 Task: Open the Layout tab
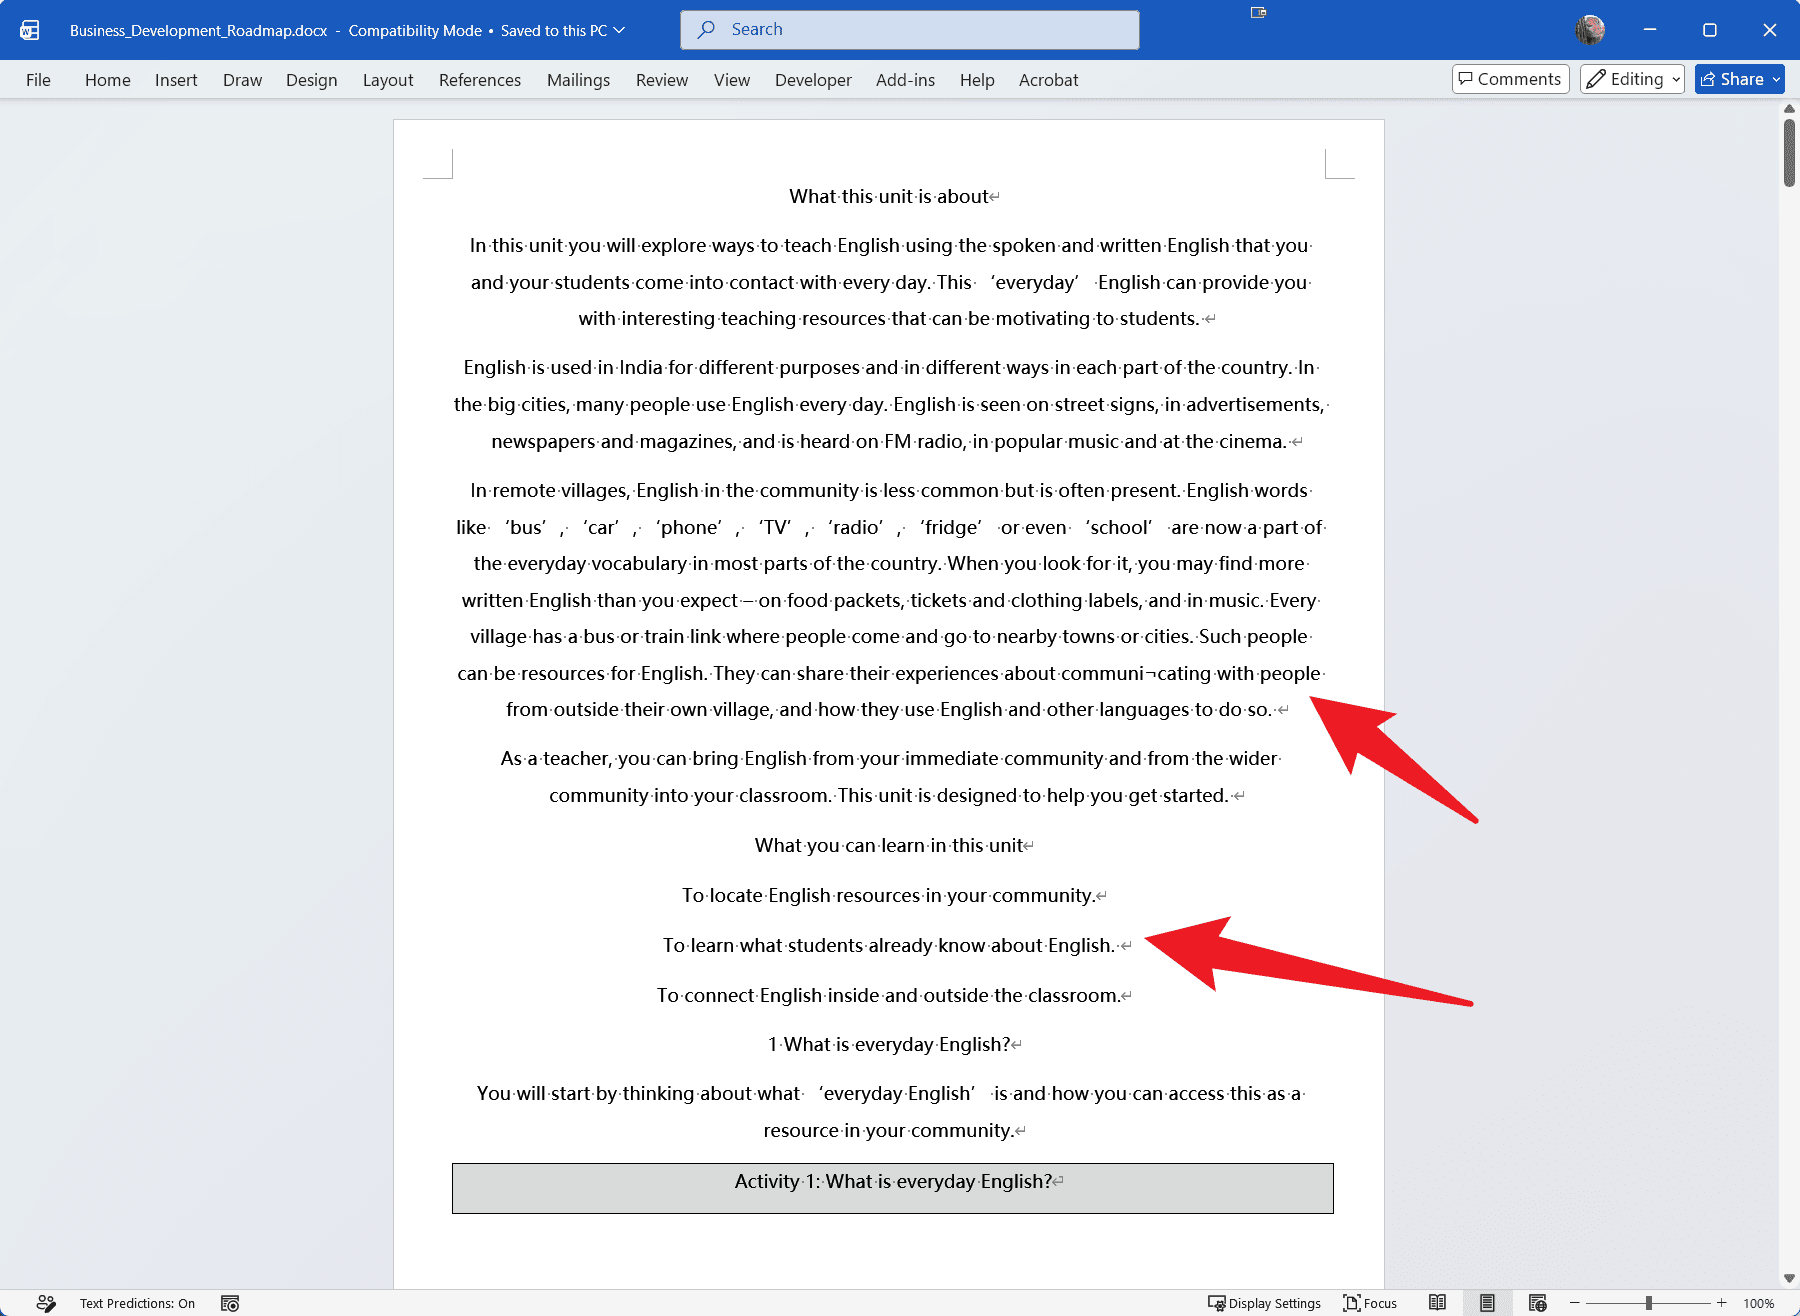[388, 80]
